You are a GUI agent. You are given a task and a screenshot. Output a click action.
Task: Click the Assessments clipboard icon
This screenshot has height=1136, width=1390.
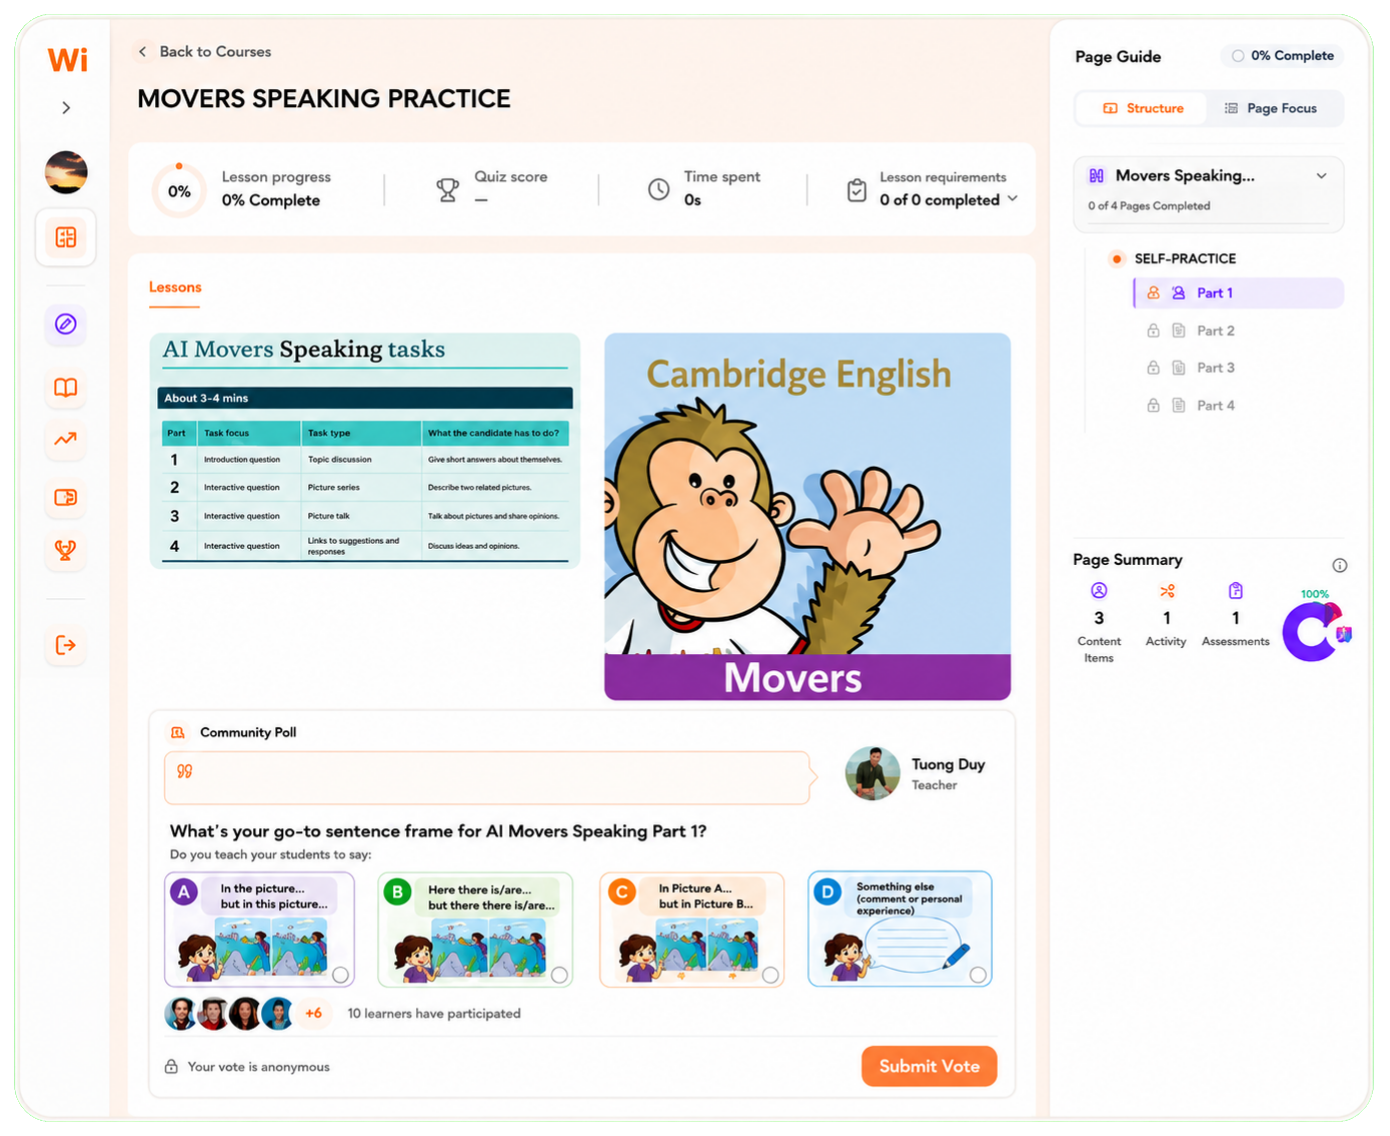[1236, 591]
